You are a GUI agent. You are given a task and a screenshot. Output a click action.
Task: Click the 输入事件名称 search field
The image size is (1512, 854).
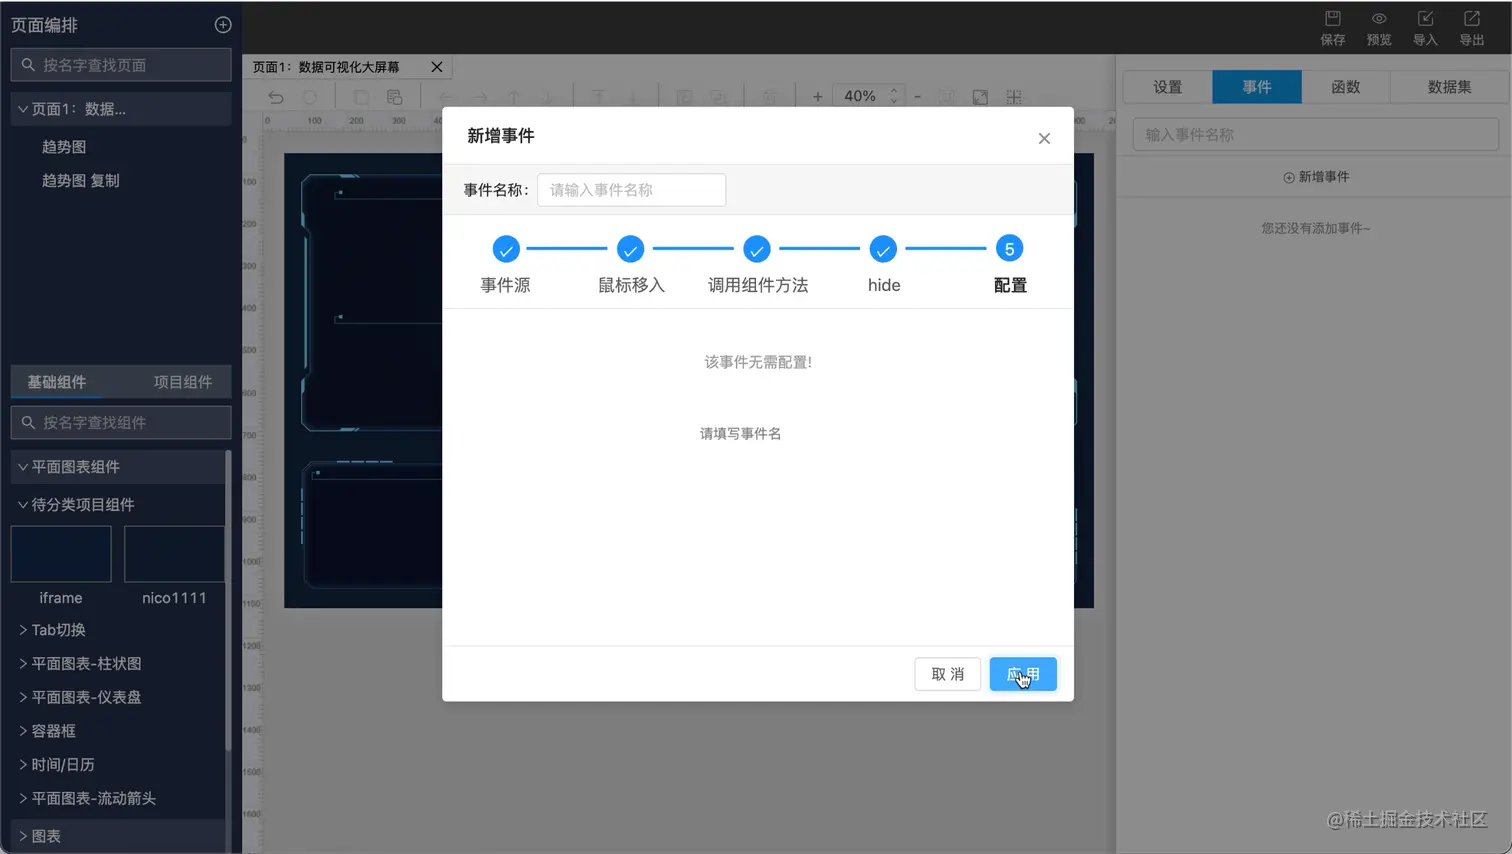pos(1316,135)
